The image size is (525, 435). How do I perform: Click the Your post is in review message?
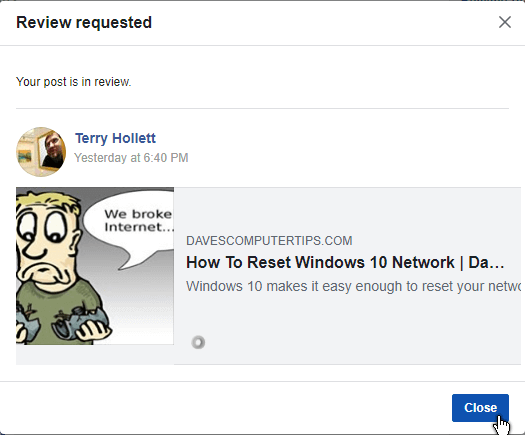pyautogui.click(x=73, y=81)
